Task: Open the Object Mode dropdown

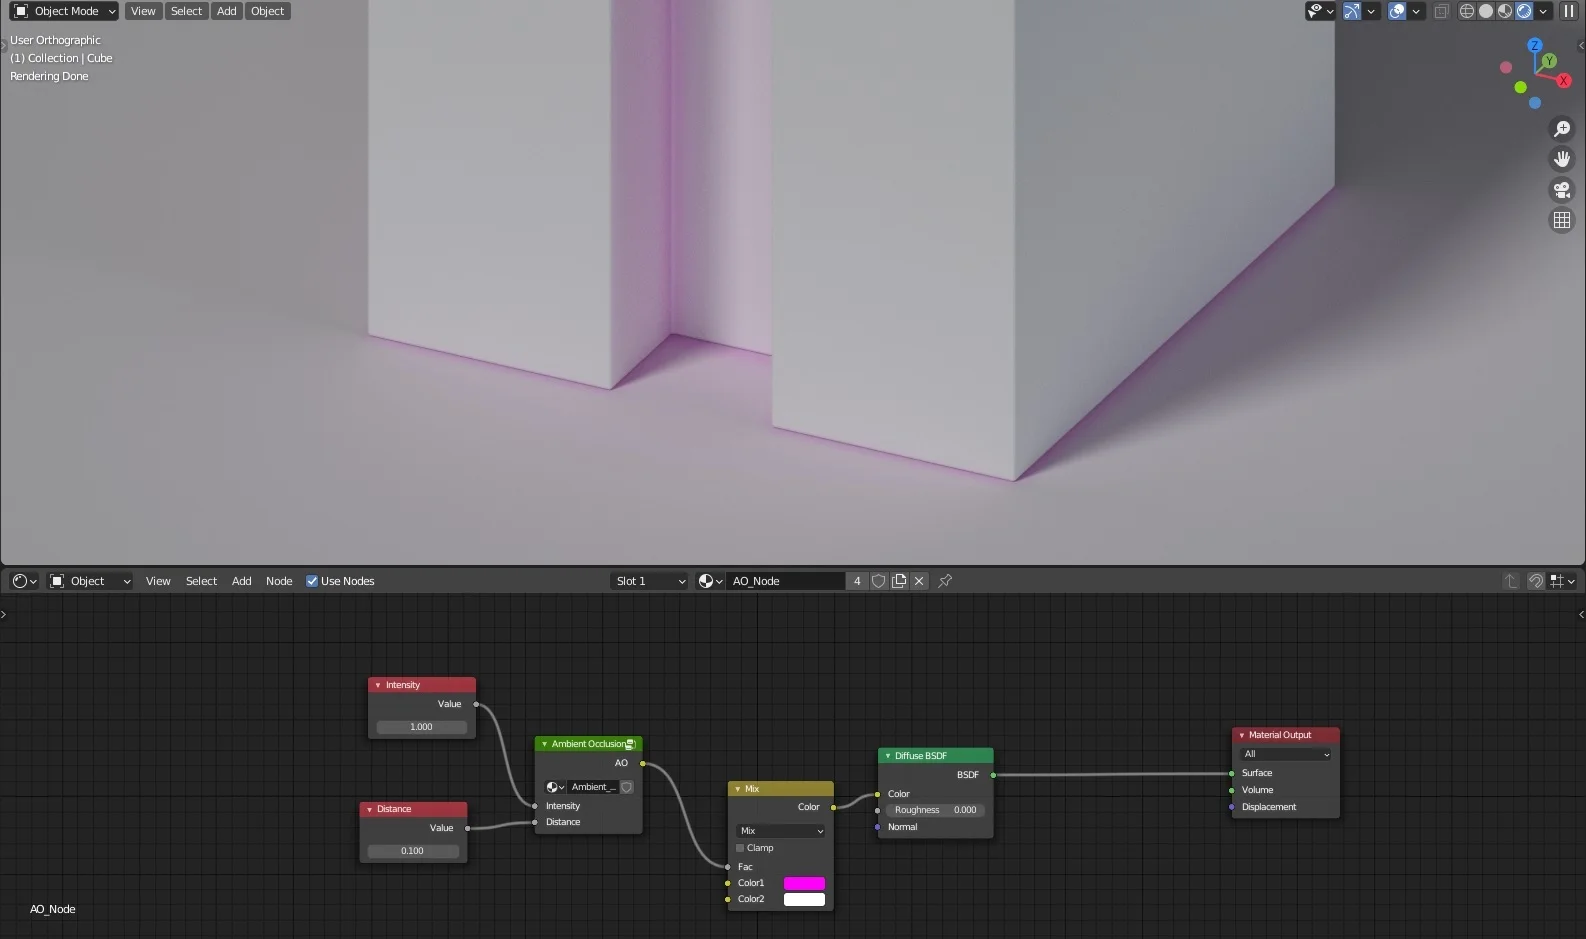Action: tap(64, 11)
